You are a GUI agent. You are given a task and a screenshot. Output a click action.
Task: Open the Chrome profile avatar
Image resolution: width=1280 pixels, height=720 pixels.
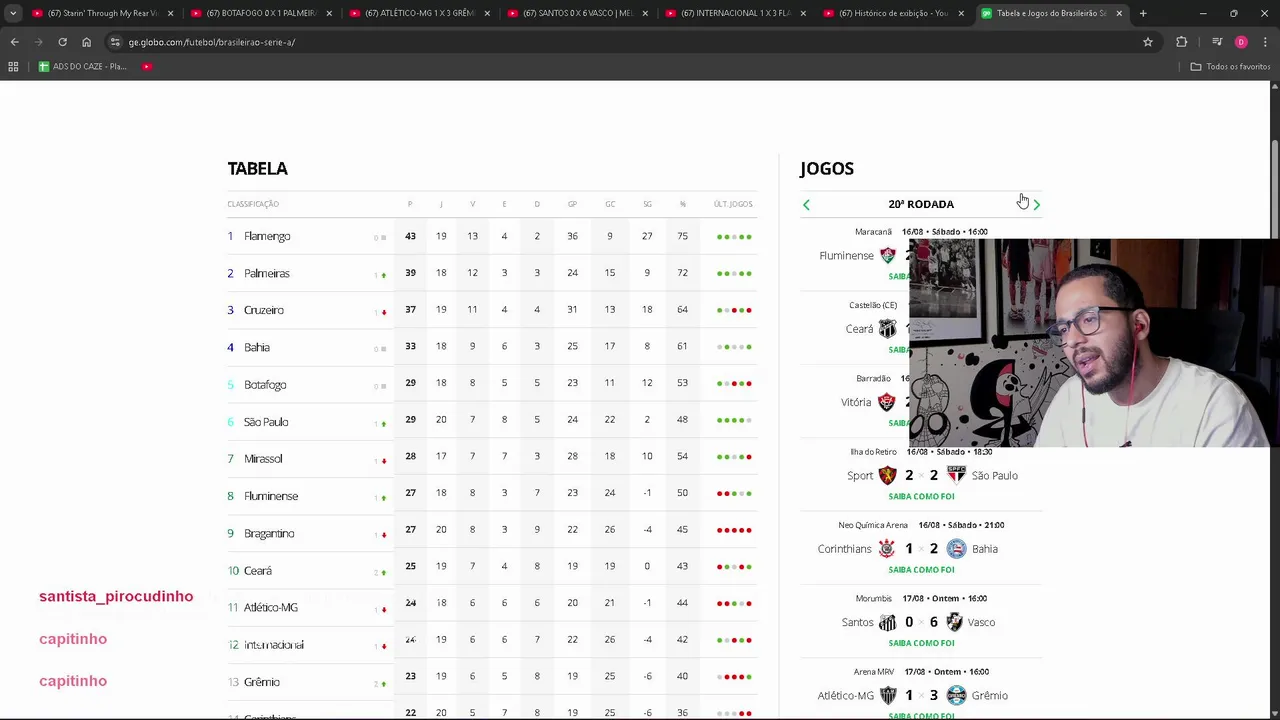point(1241,42)
